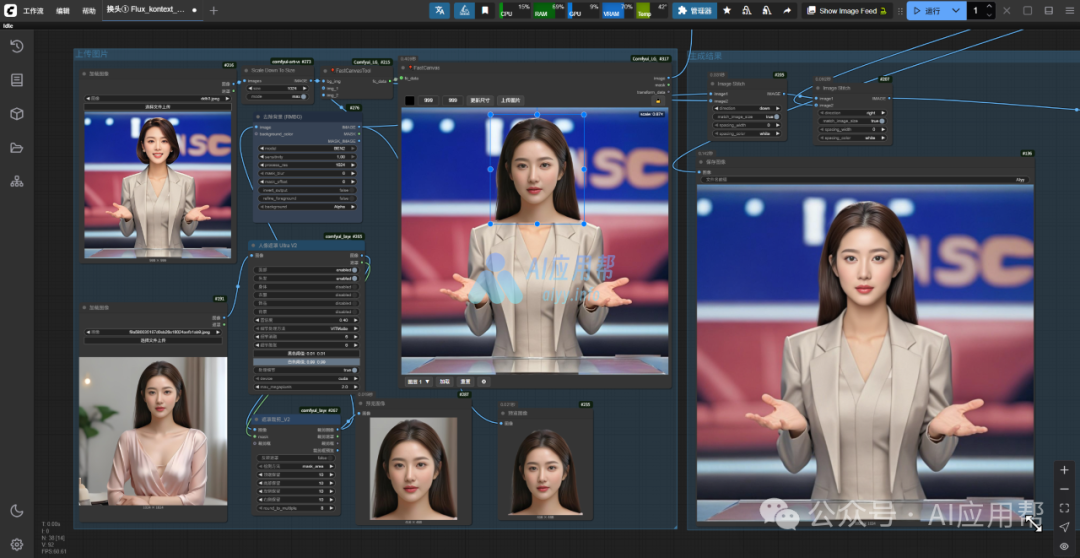Screen dimensions: 1080x558
Task: Open the node library sidebar icon
Action: (x=17, y=80)
